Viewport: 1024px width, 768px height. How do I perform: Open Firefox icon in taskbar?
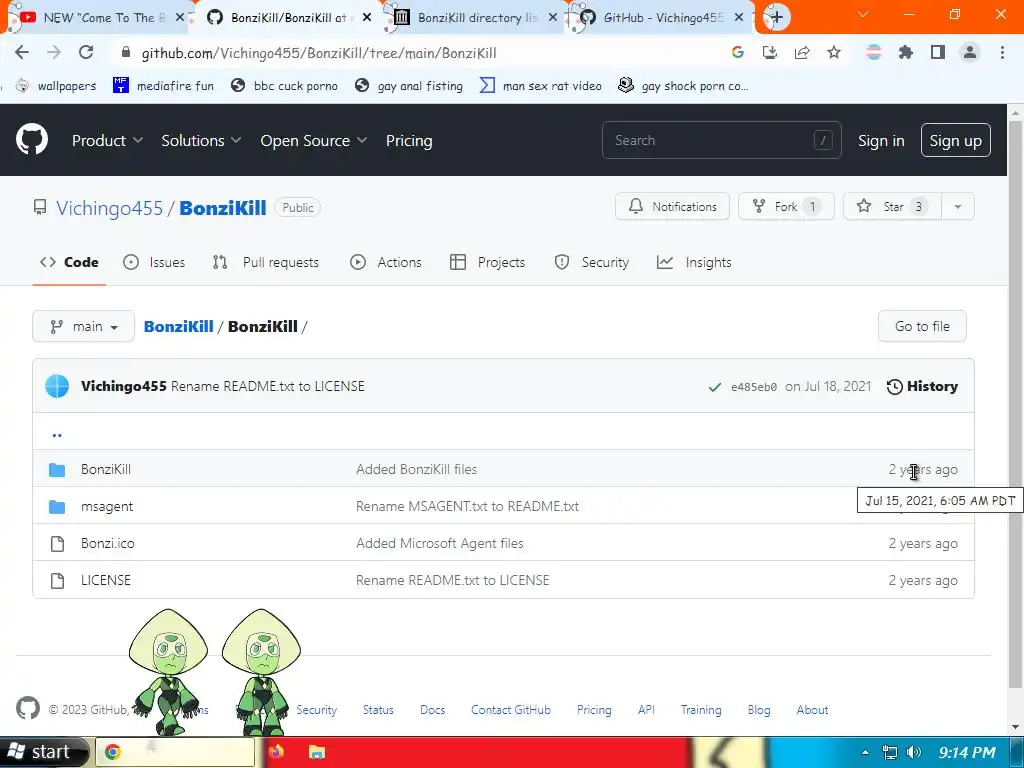[276, 752]
